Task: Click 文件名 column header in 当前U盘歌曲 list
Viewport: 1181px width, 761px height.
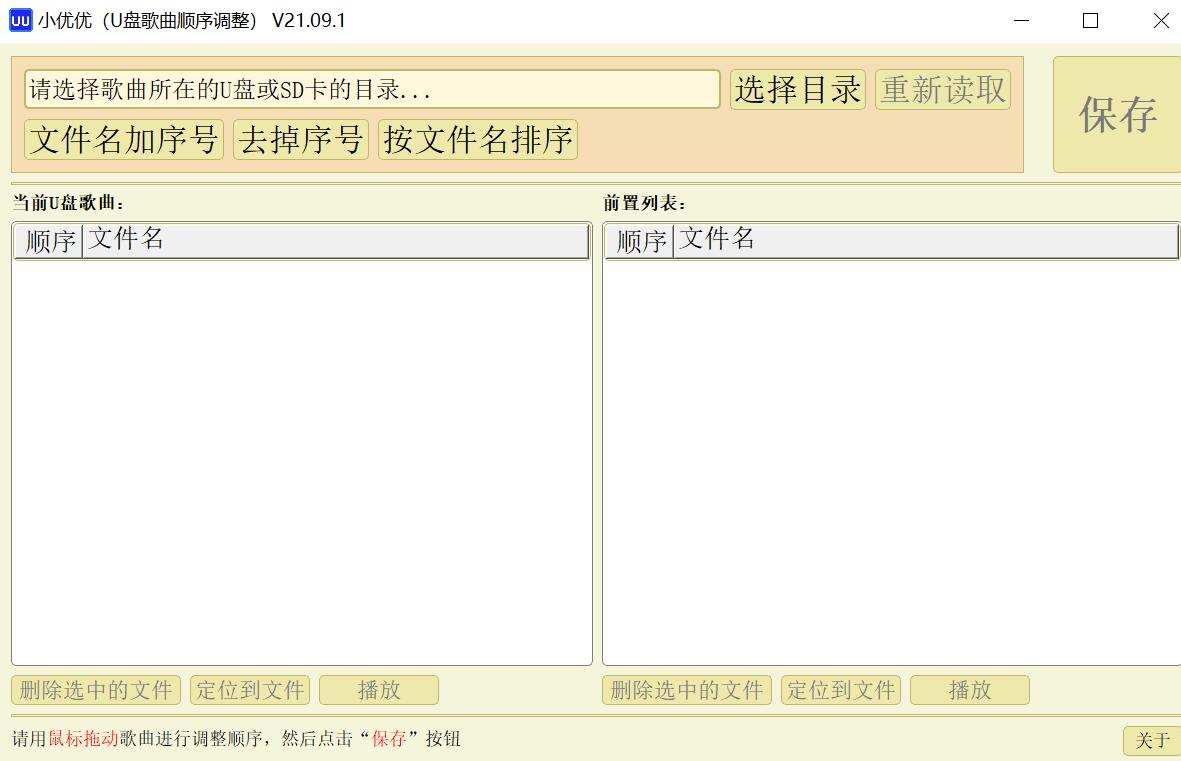Action: (x=335, y=242)
